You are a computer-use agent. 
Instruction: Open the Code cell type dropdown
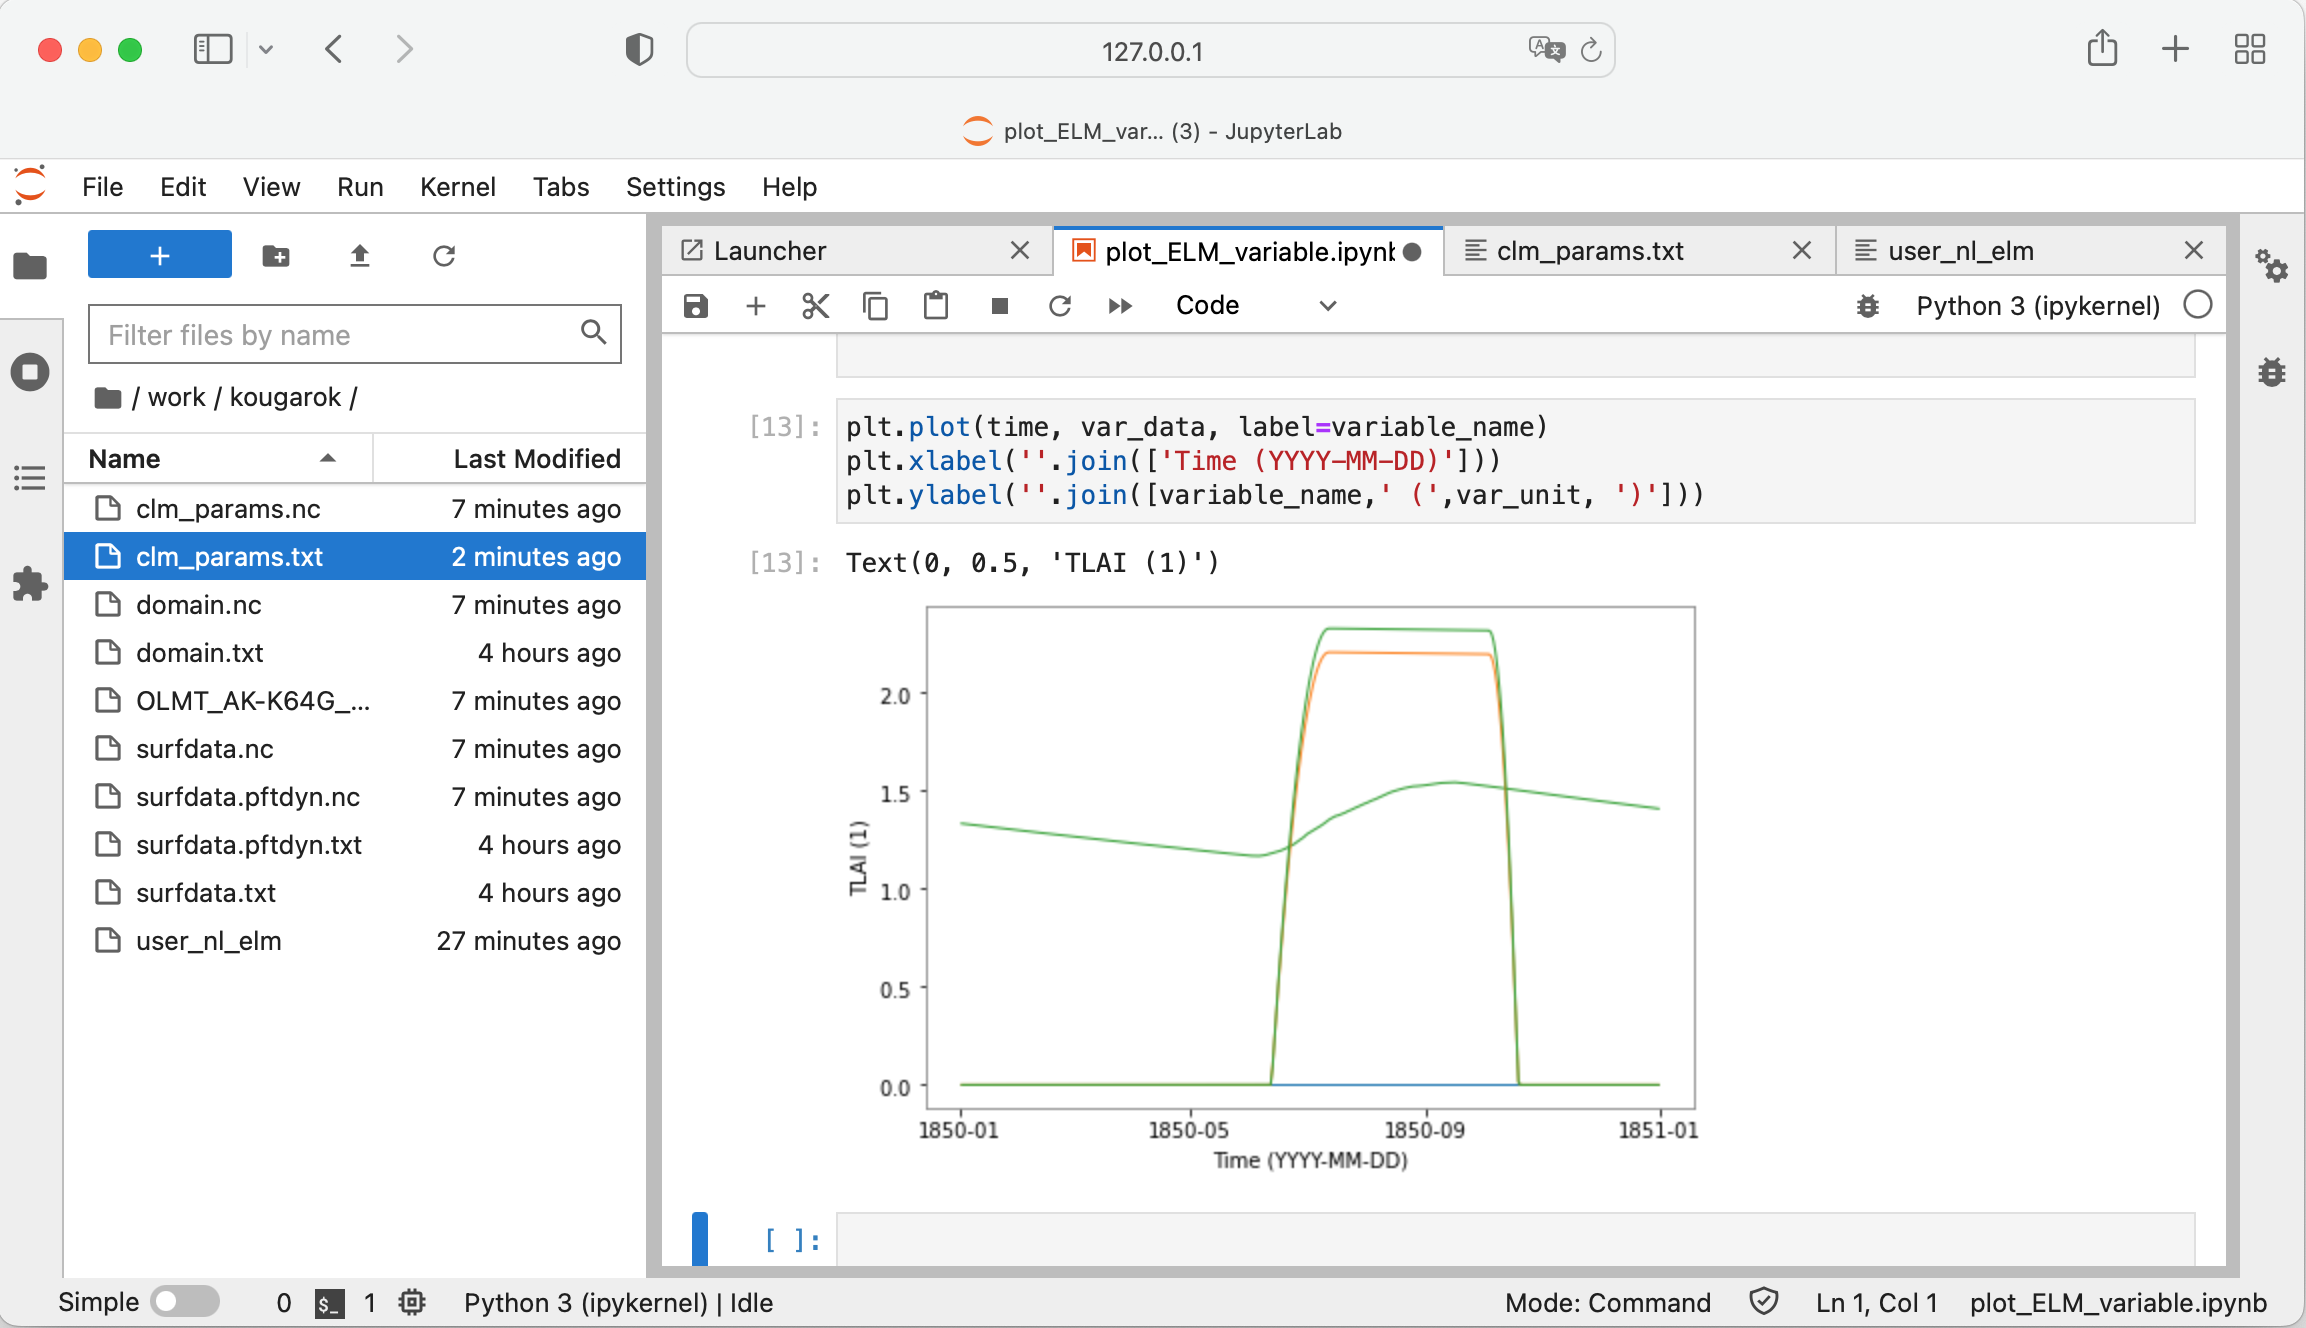click(x=1256, y=306)
